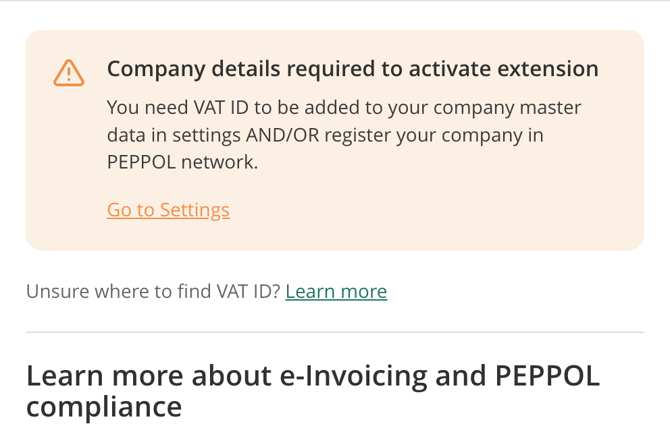Image resolution: width=670 pixels, height=430 pixels.
Task: Select the 'Unsure where to find VAT ID?' text
Action: tap(152, 291)
